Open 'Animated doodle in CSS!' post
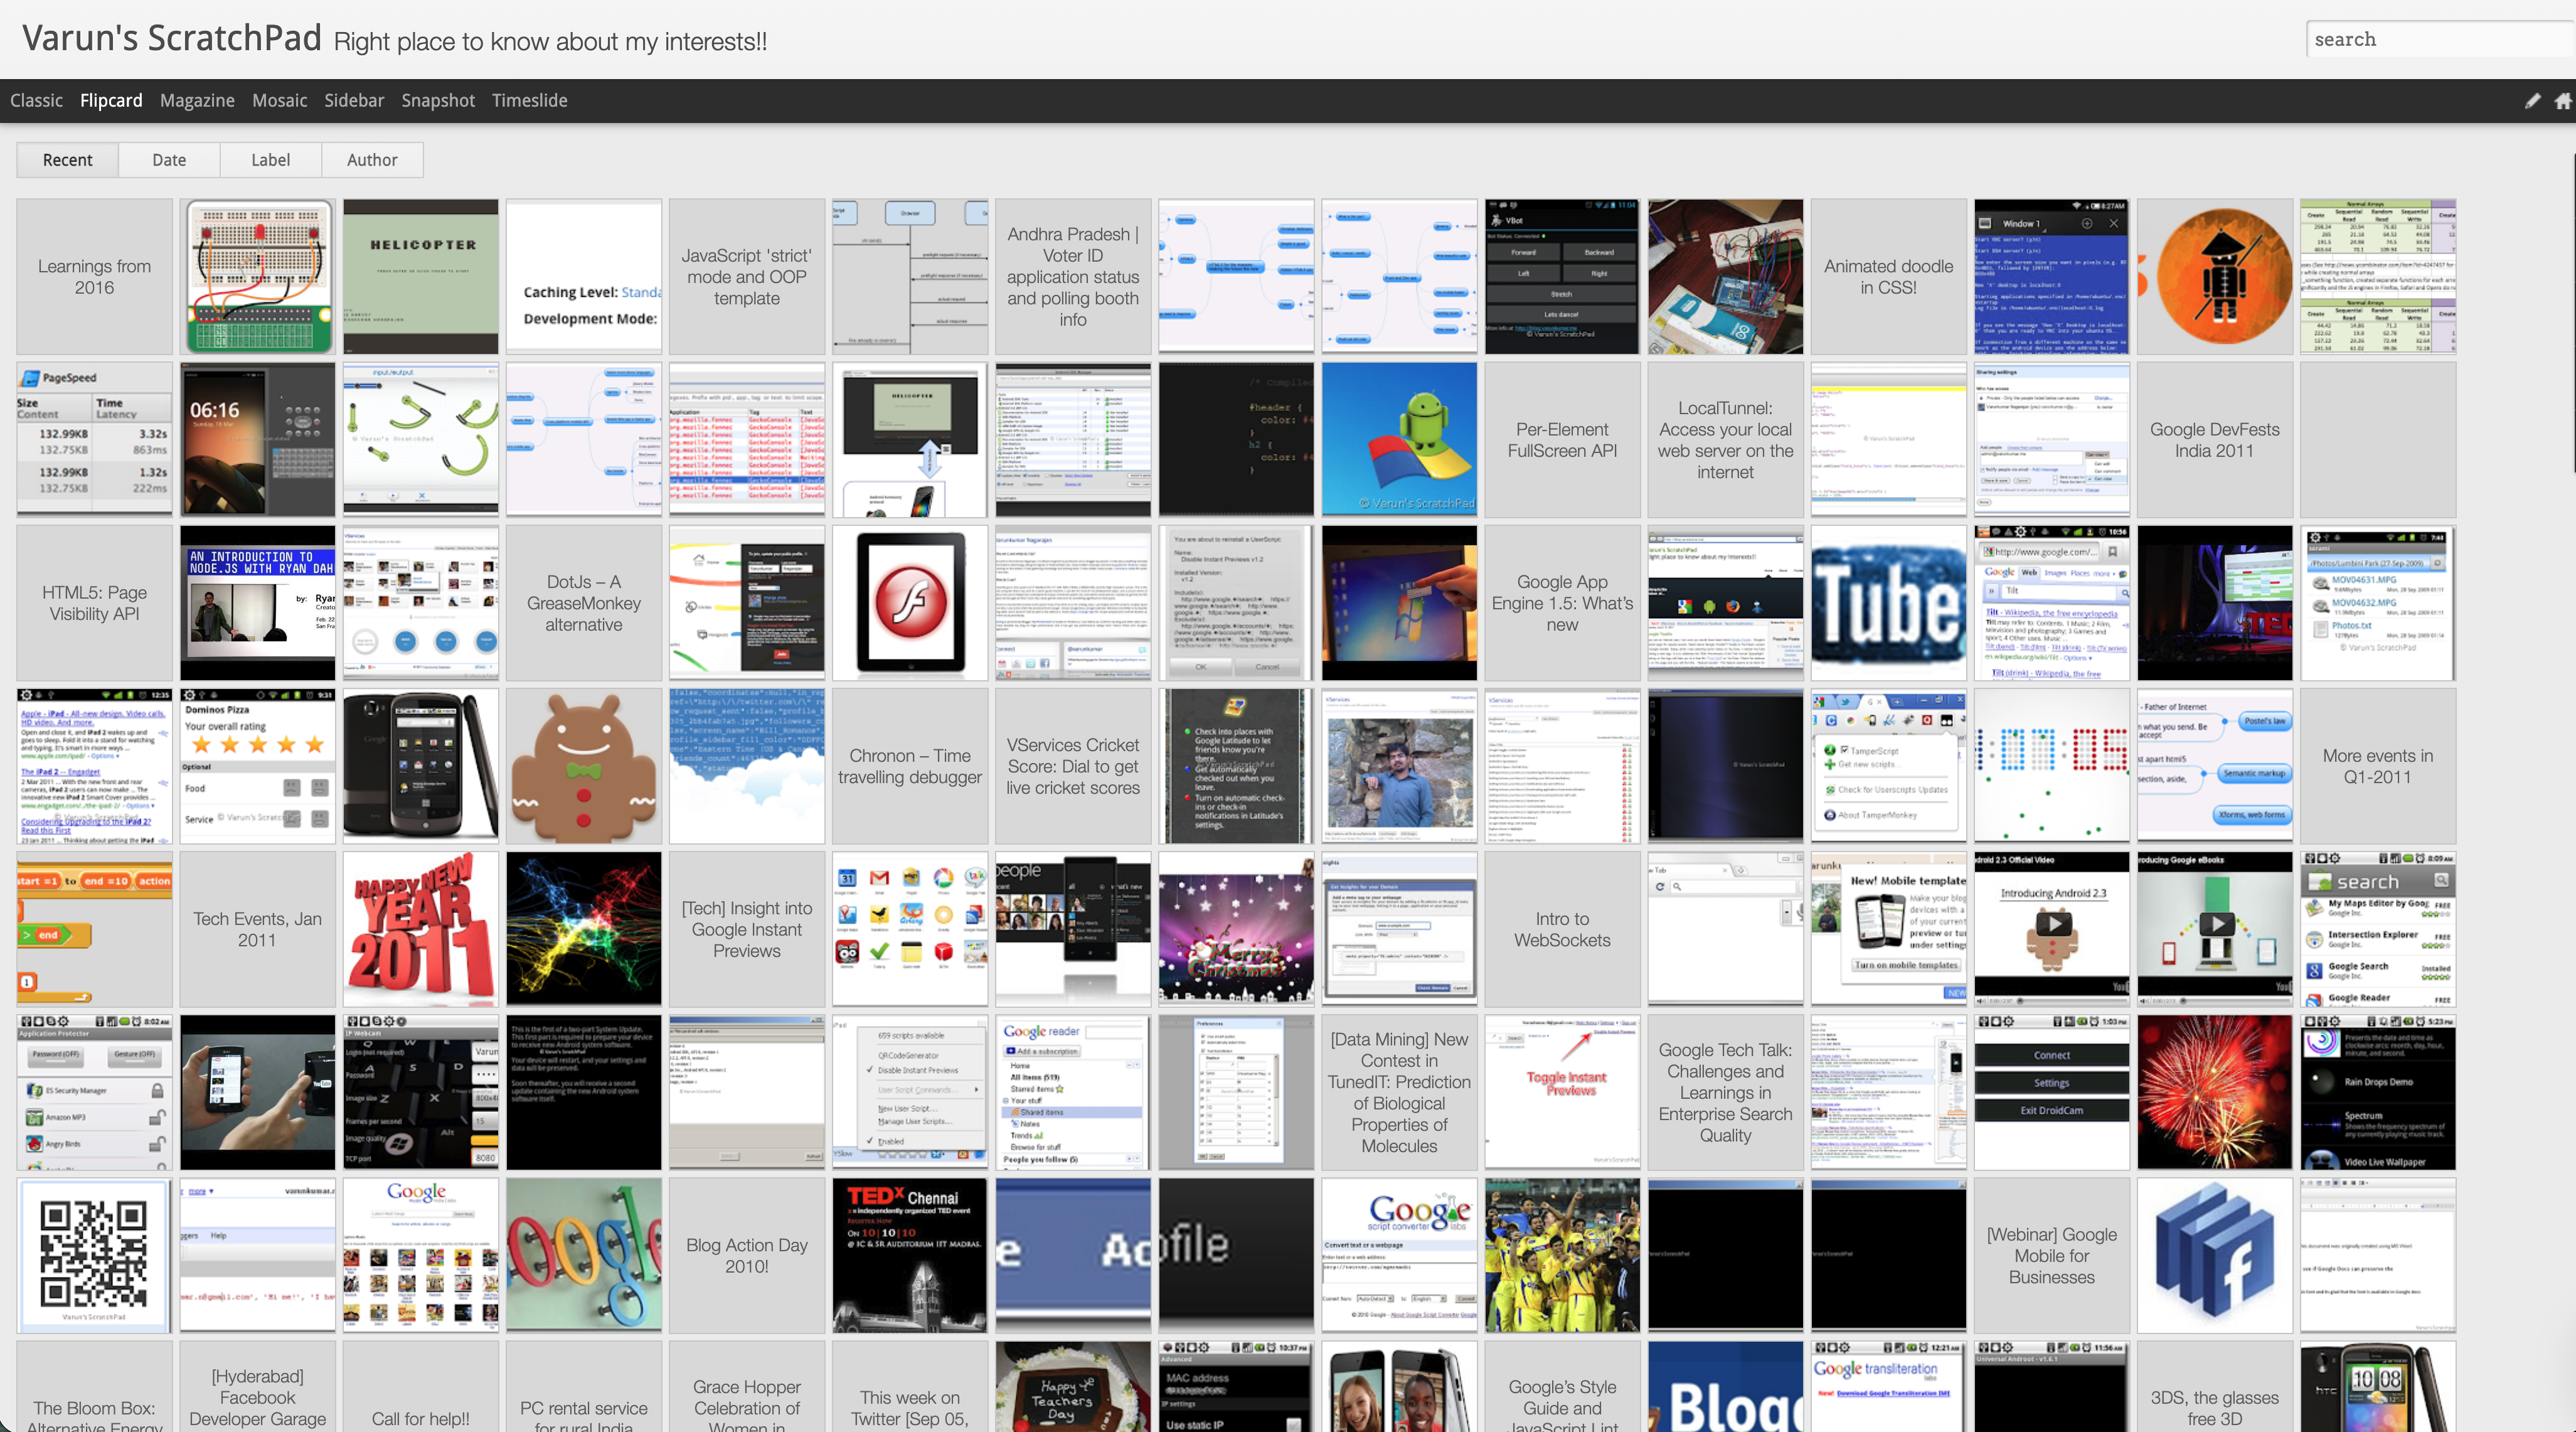Viewport: 2576px width, 1432px height. click(x=1888, y=277)
